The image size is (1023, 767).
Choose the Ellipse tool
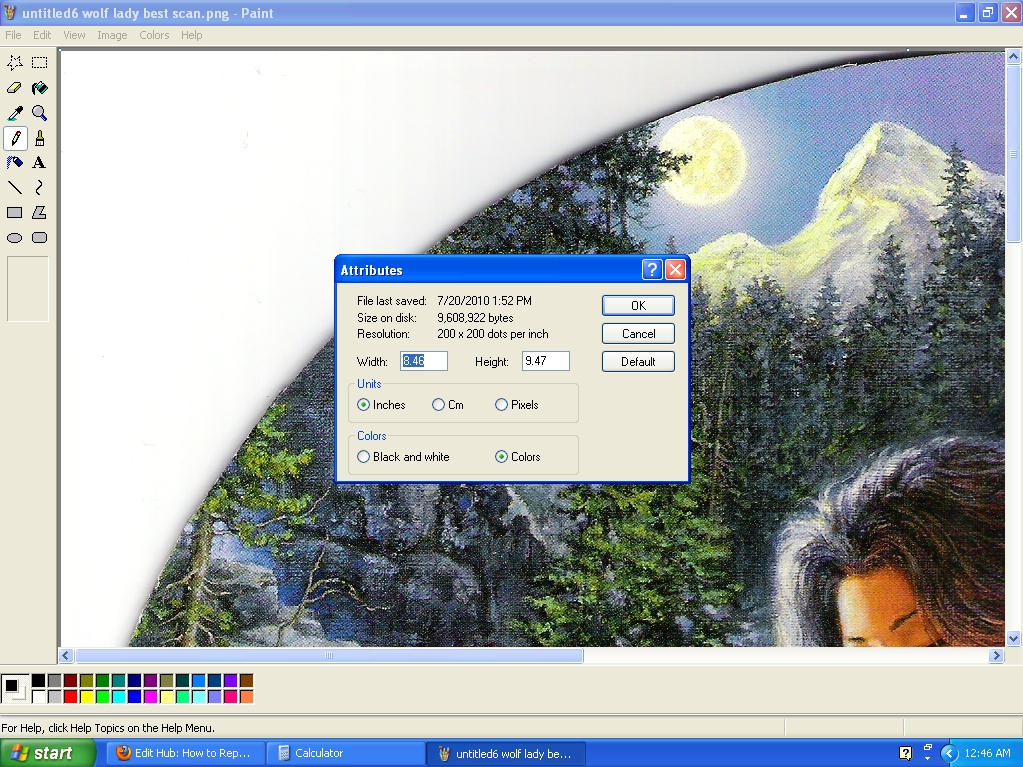pyautogui.click(x=15, y=238)
